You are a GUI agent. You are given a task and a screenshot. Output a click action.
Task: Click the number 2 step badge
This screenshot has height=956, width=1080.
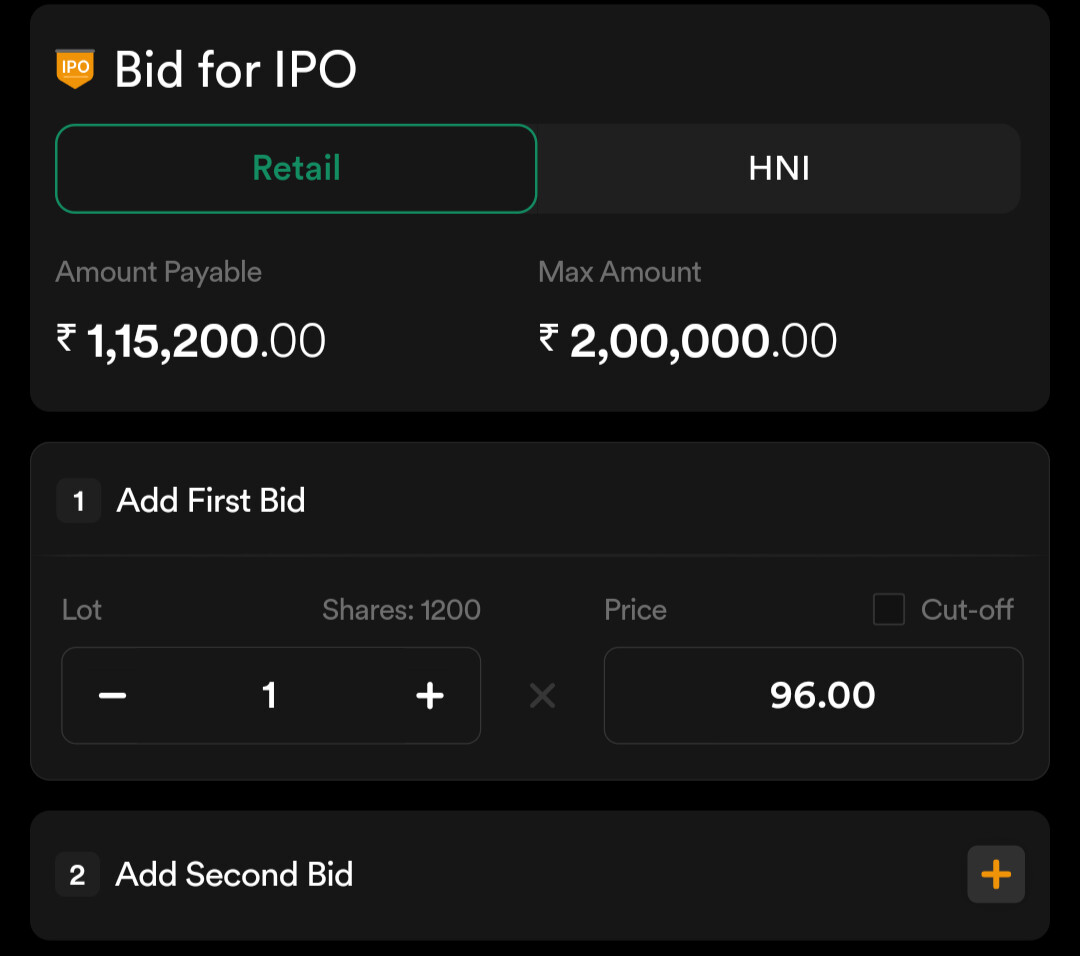(77, 875)
